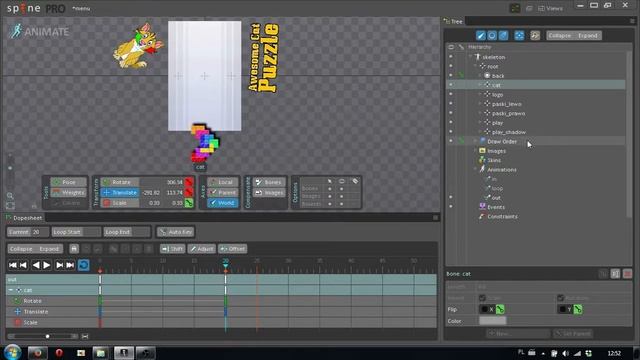Click the center-selection icon in Tree toolbar
Viewport: 640px width, 360px height.
[519, 36]
